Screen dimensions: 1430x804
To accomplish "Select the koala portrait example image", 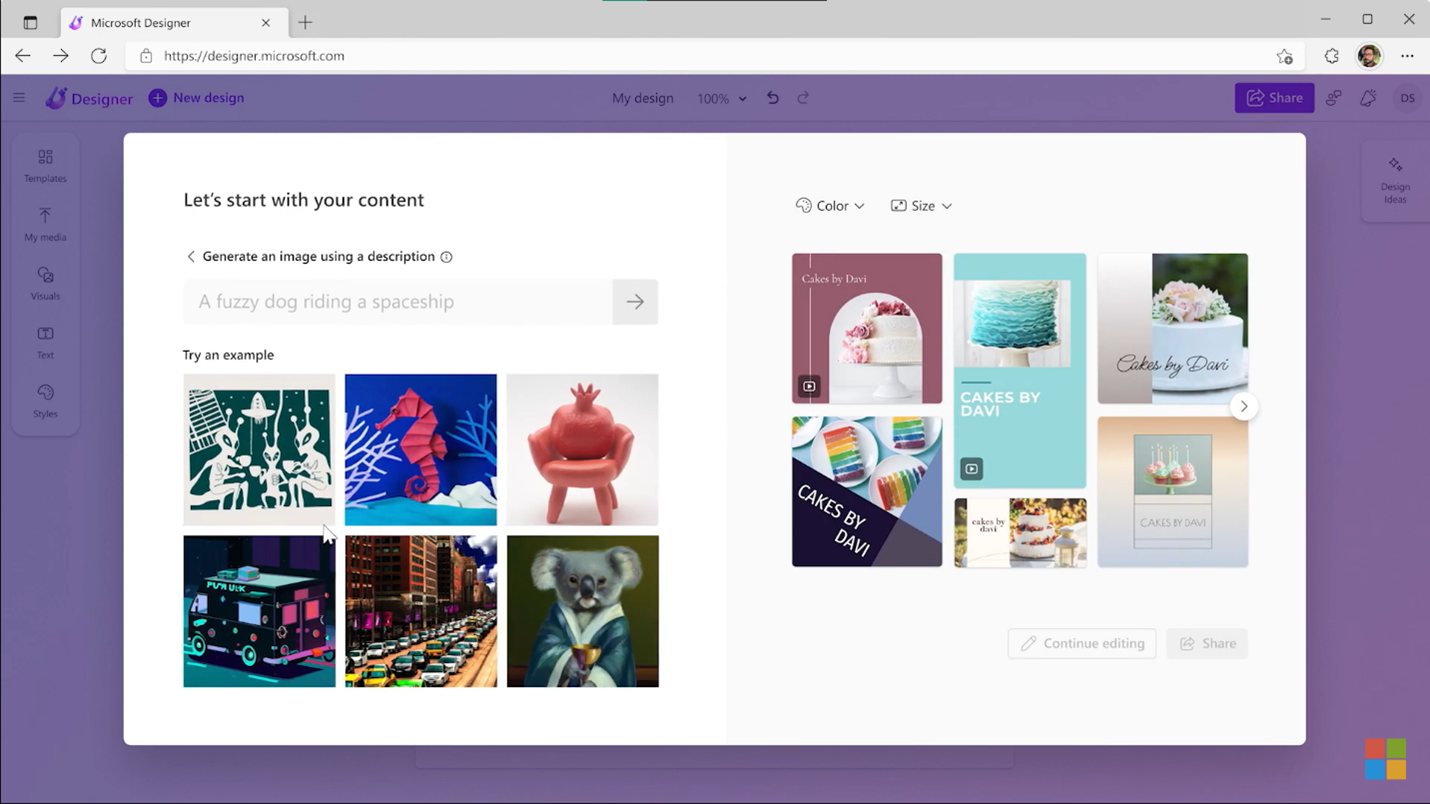I will click(582, 611).
